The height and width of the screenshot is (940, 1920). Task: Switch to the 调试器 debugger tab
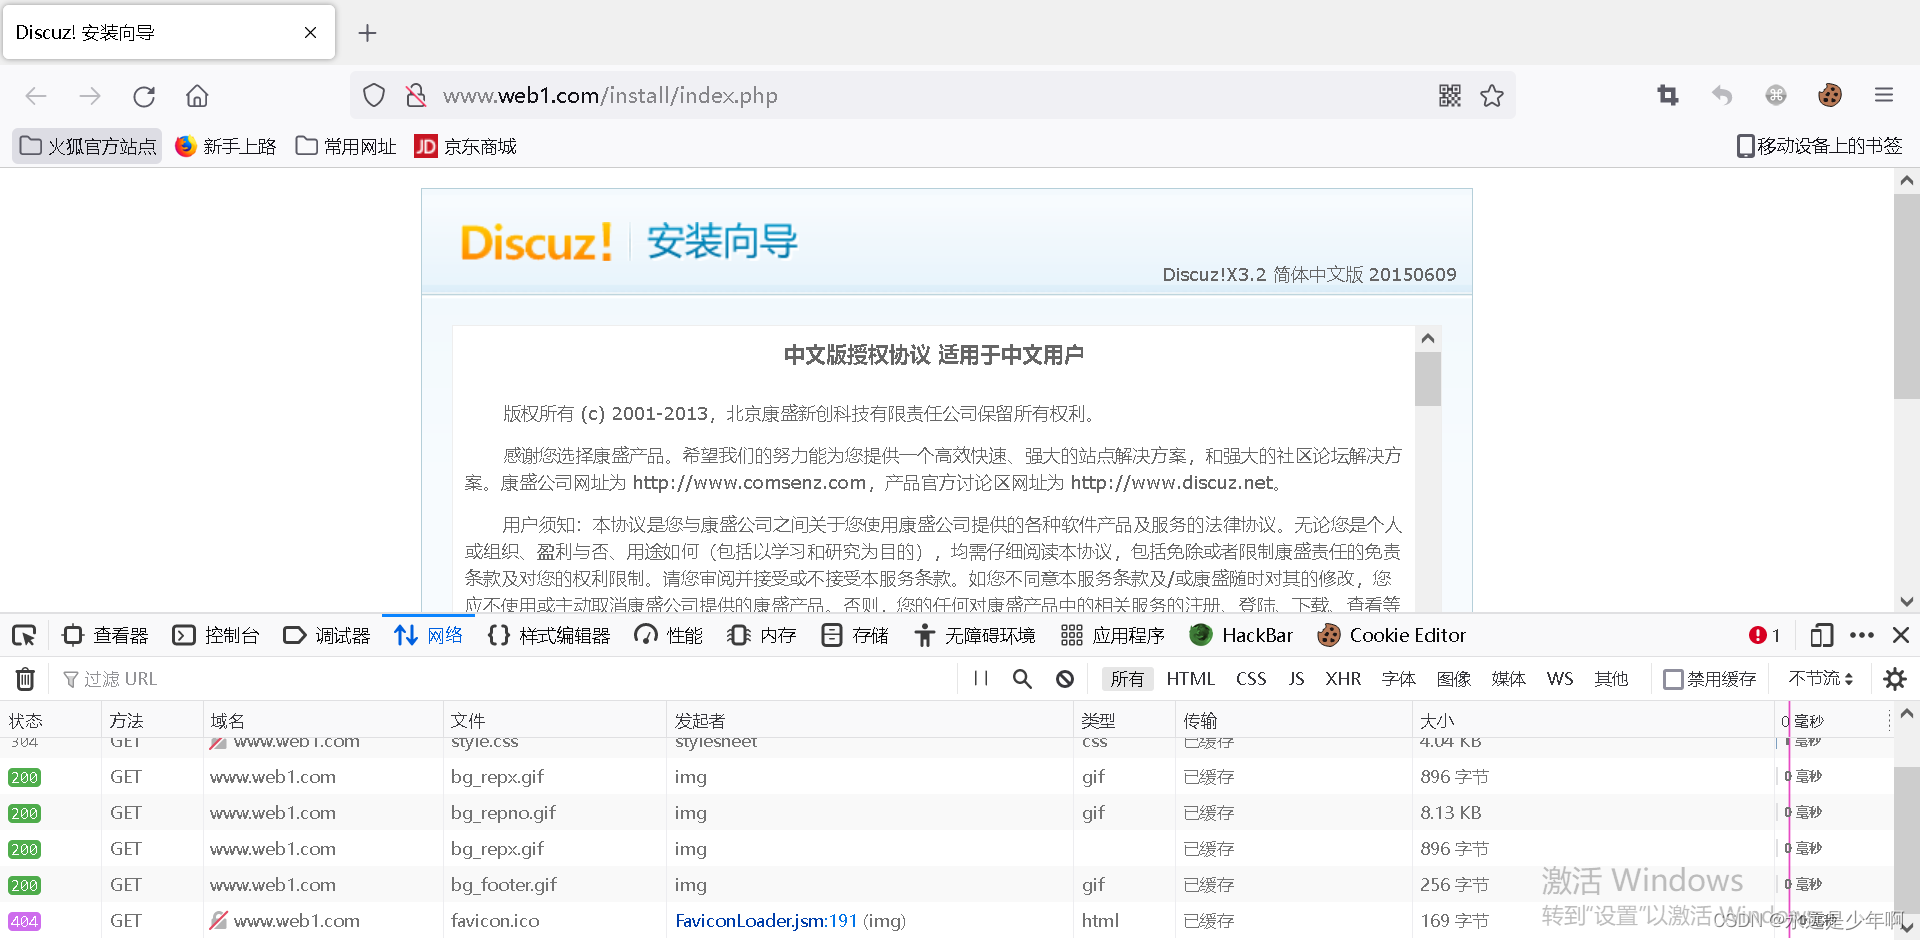coord(327,635)
